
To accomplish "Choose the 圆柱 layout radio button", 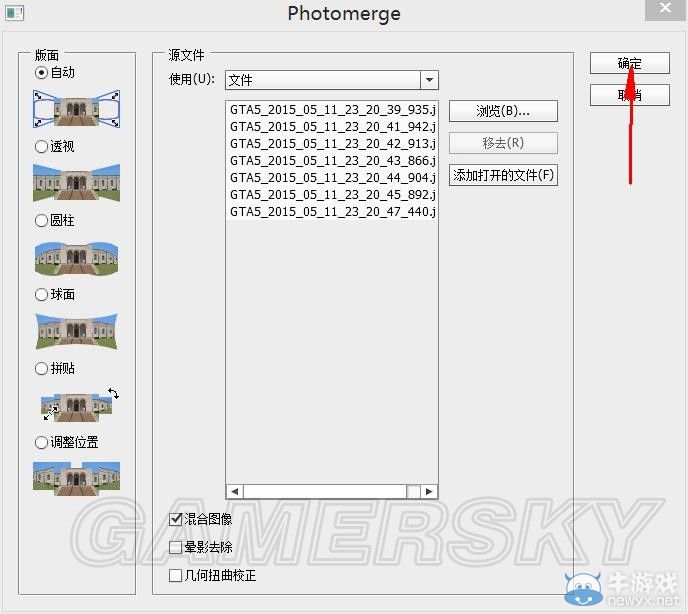I will (41, 221).
